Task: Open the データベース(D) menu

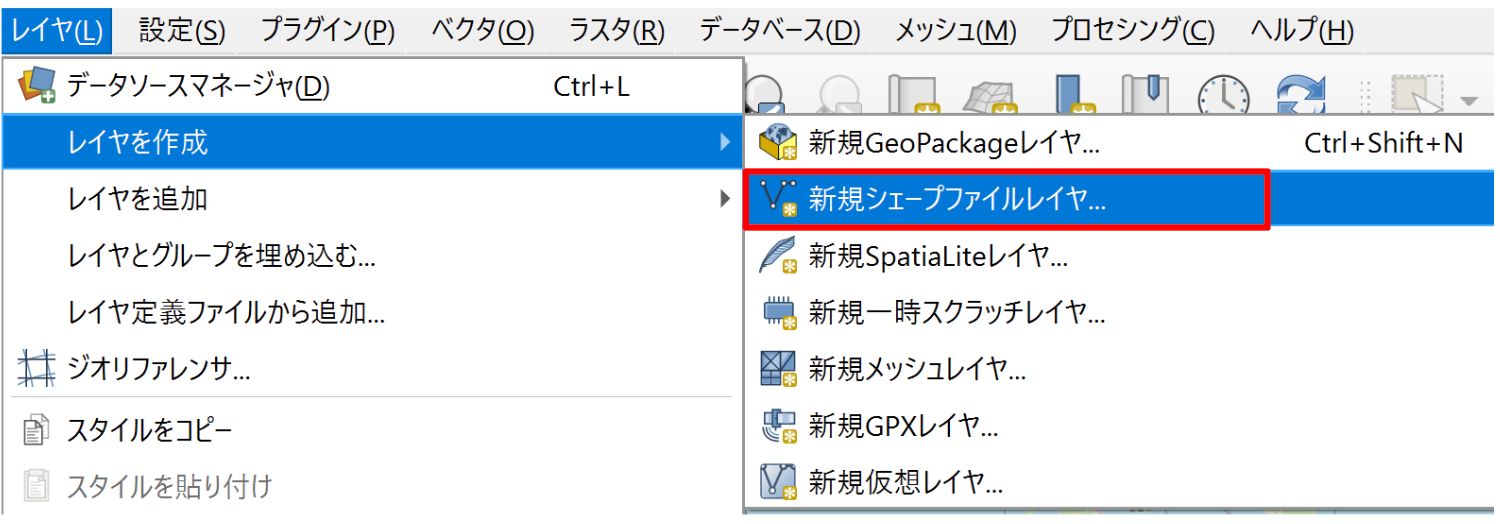Action: (x=780, y=30)
